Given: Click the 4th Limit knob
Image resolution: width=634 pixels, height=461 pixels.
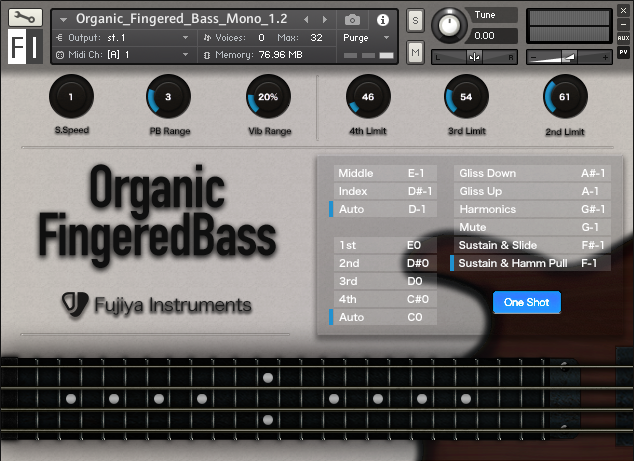Looking at the screenshot, I should click(x=368, y=97).
